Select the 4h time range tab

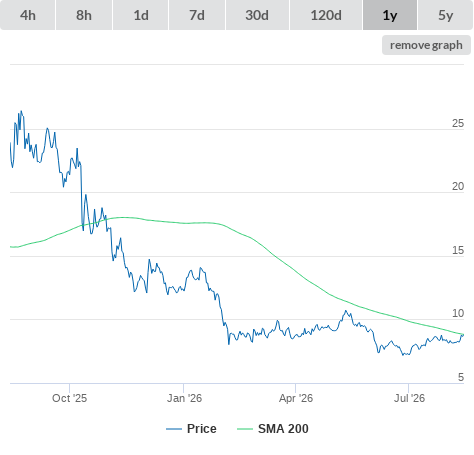[28, 15]
